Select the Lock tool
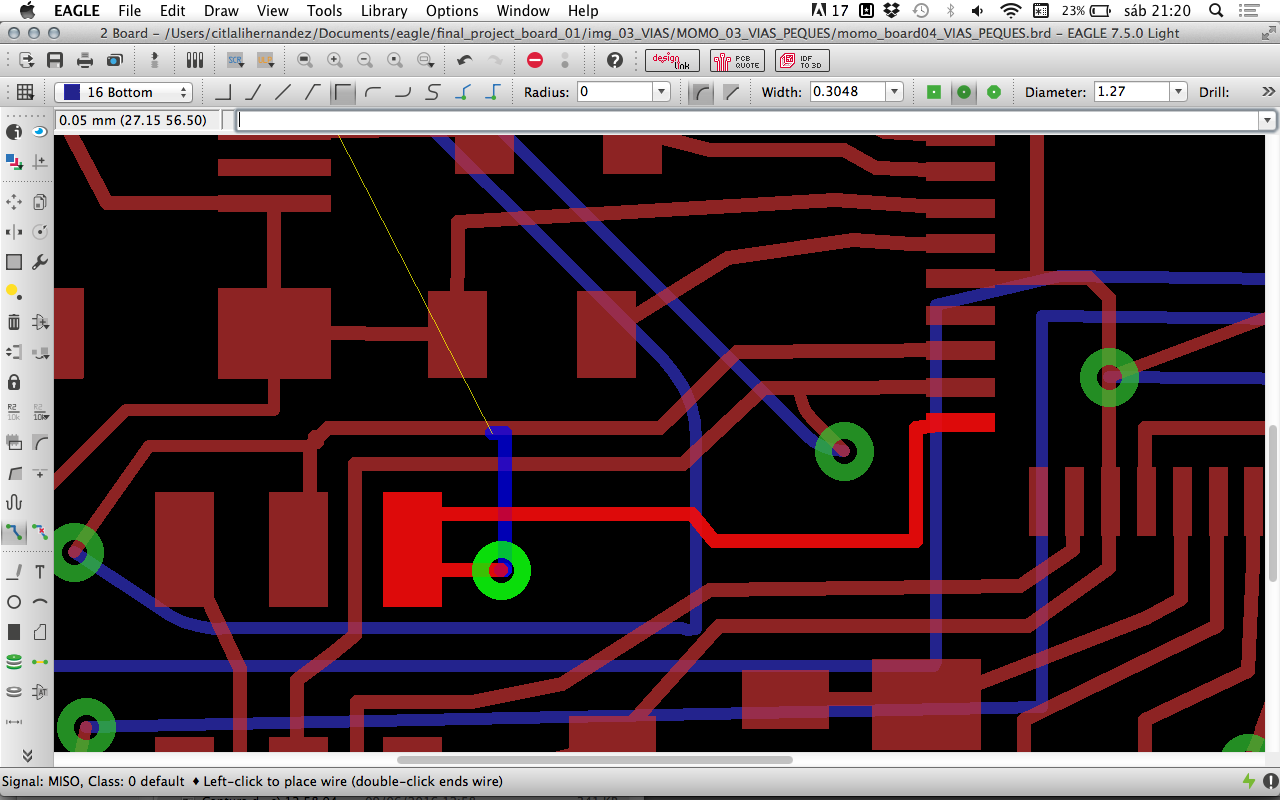Viewport: 1280px width, 800px height. (x=14, y=382)
